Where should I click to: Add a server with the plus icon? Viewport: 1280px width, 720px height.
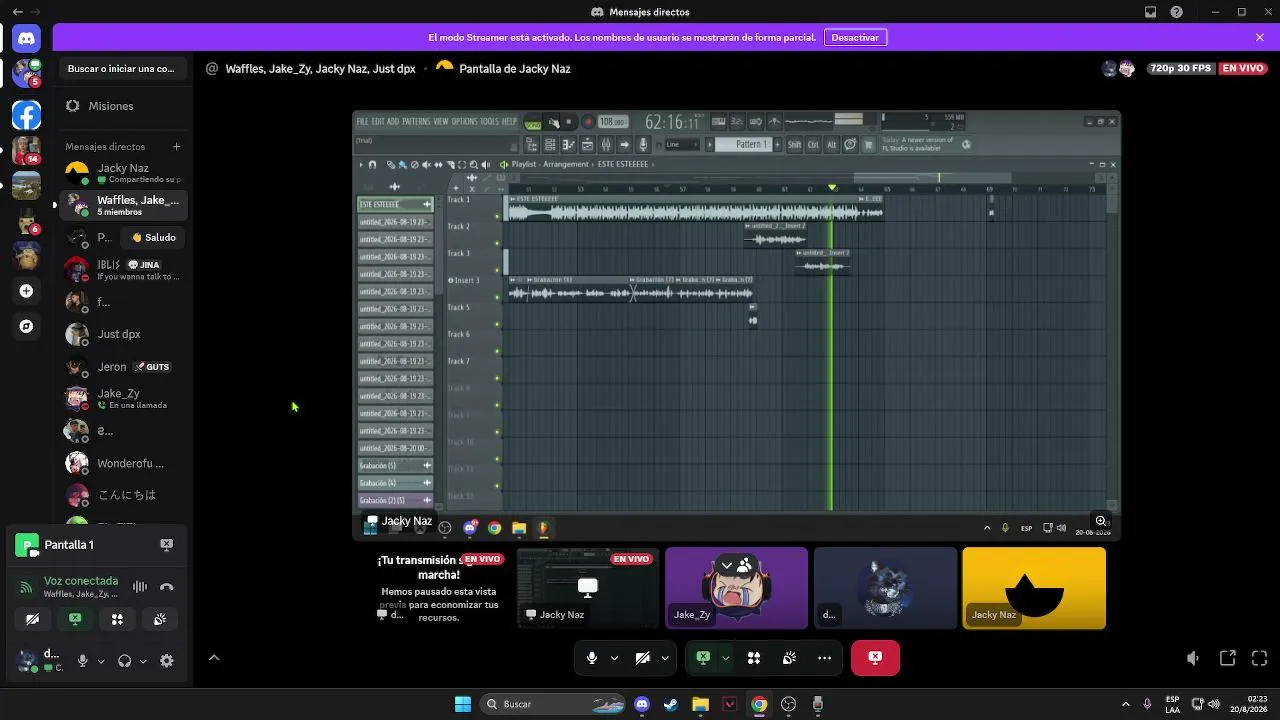pos(26,291)
